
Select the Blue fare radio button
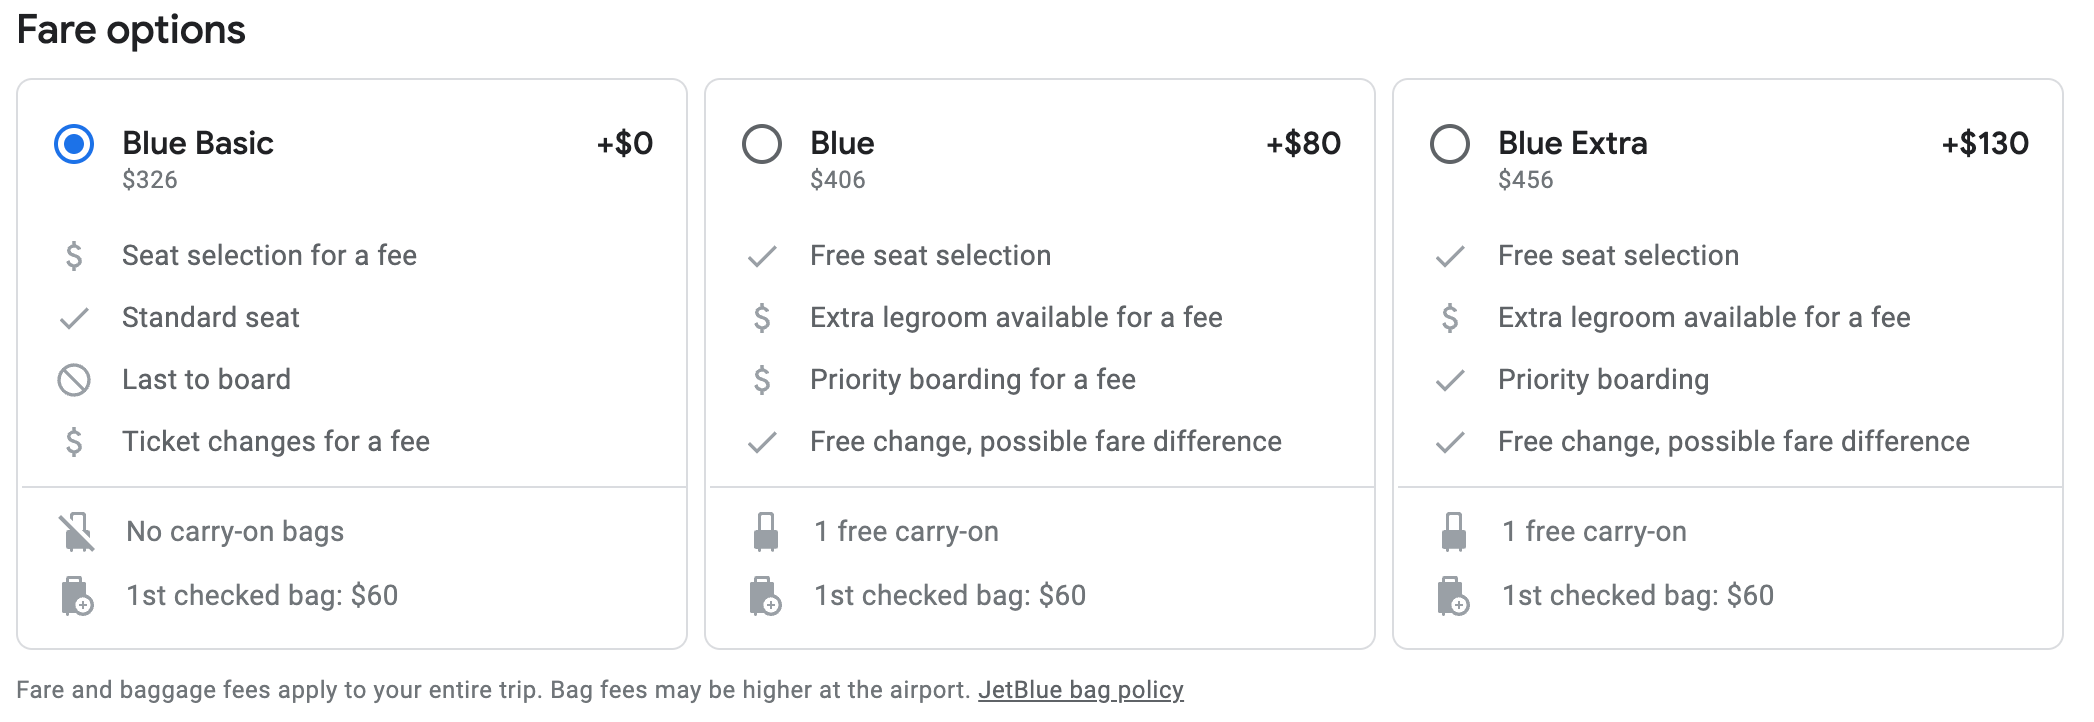(x=762, y=144)
